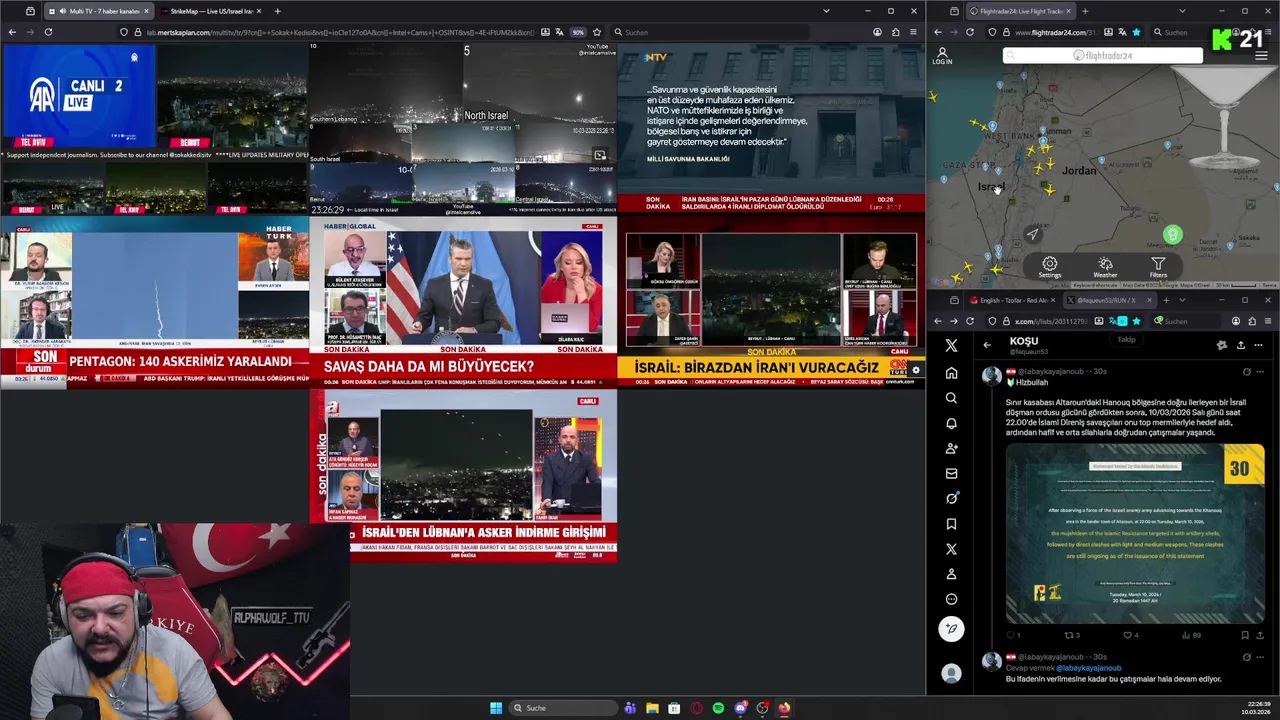Open more menu on Hizbullah post
This screenshot has width=1280, height=720.
1260,371
